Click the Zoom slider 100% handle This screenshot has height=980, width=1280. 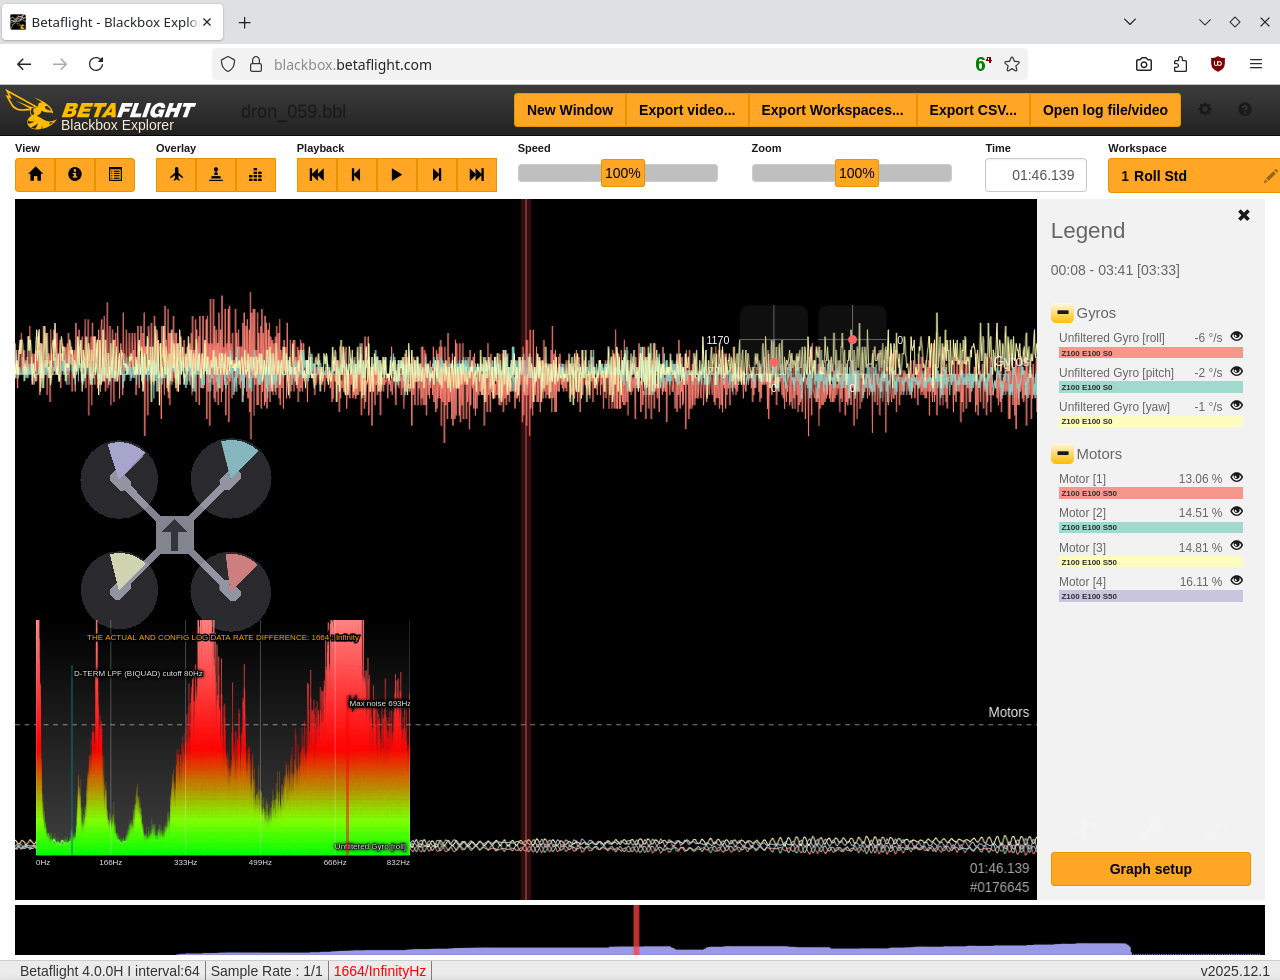857,173
